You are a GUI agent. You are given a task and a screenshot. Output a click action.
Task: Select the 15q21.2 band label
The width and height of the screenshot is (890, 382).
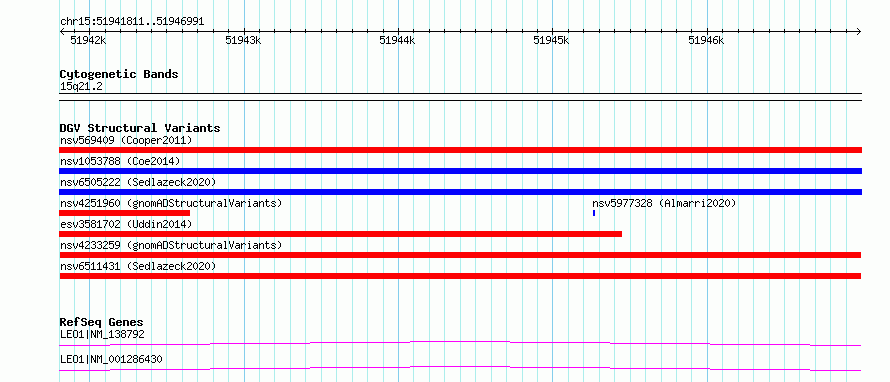81,87
